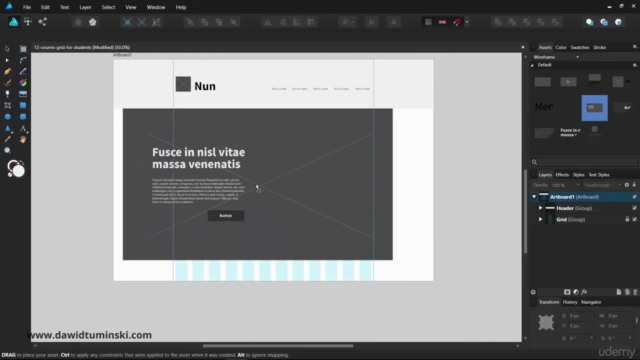Open the Stroke panel tab
The width and height of the screenshot is (640, 360).
tap(600, 48)
